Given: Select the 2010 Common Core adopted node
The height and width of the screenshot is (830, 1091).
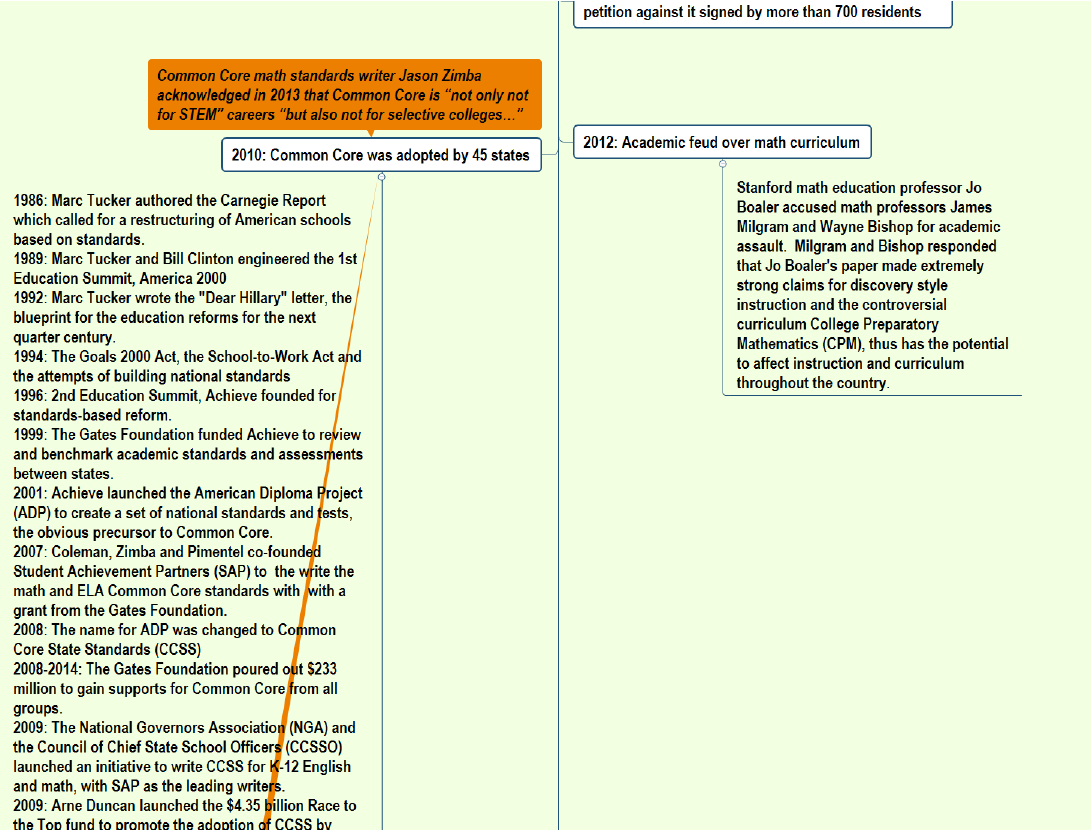Looking at the screenshot, I should tap(380, 155).
